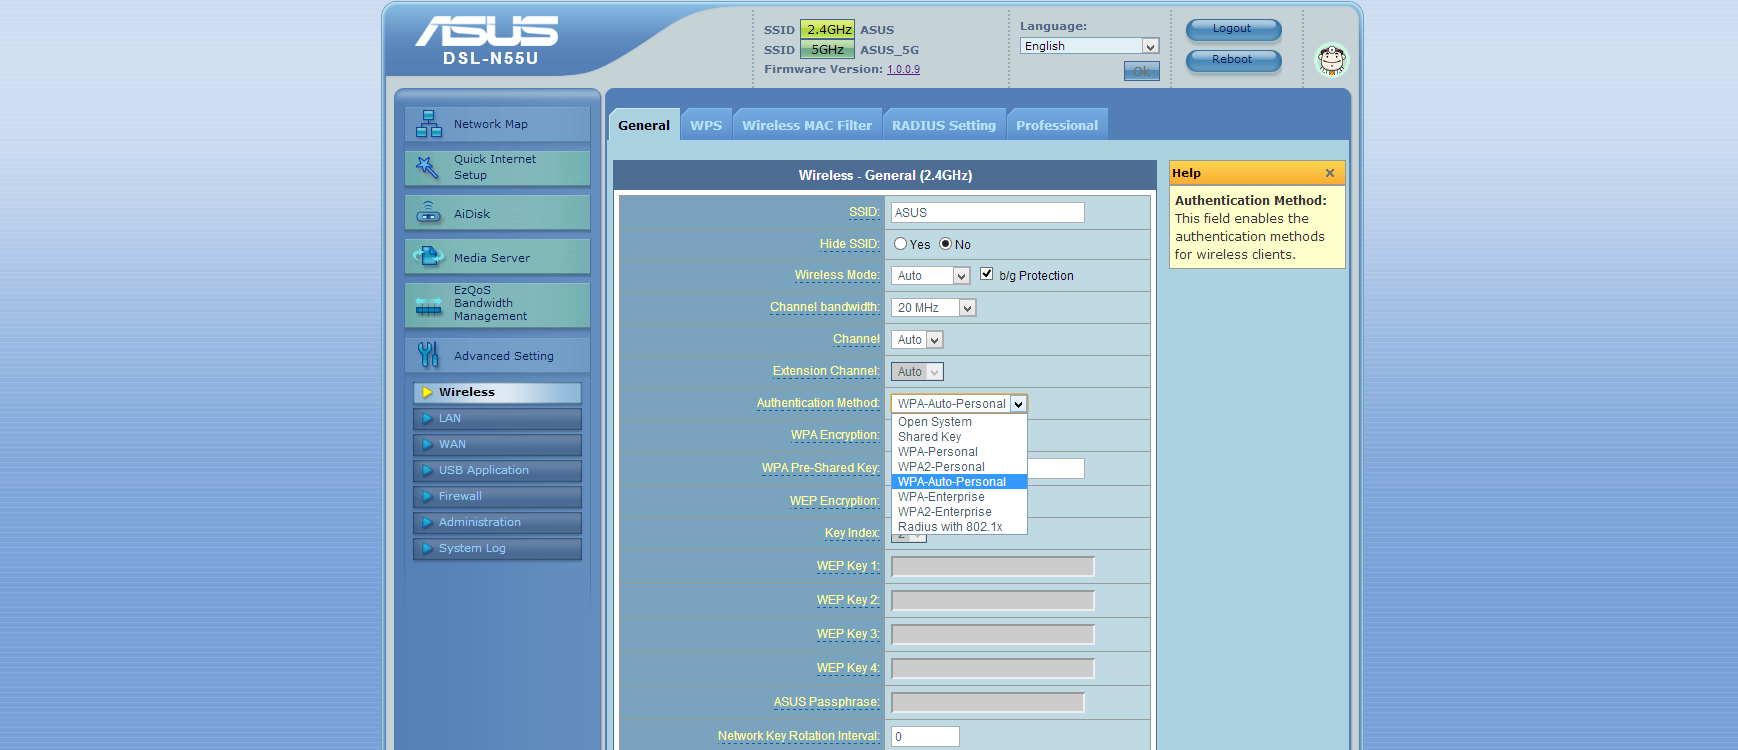Click the Authentication Method label link
The height and width of the screenshot is (750, 1738).
[818, 403]
